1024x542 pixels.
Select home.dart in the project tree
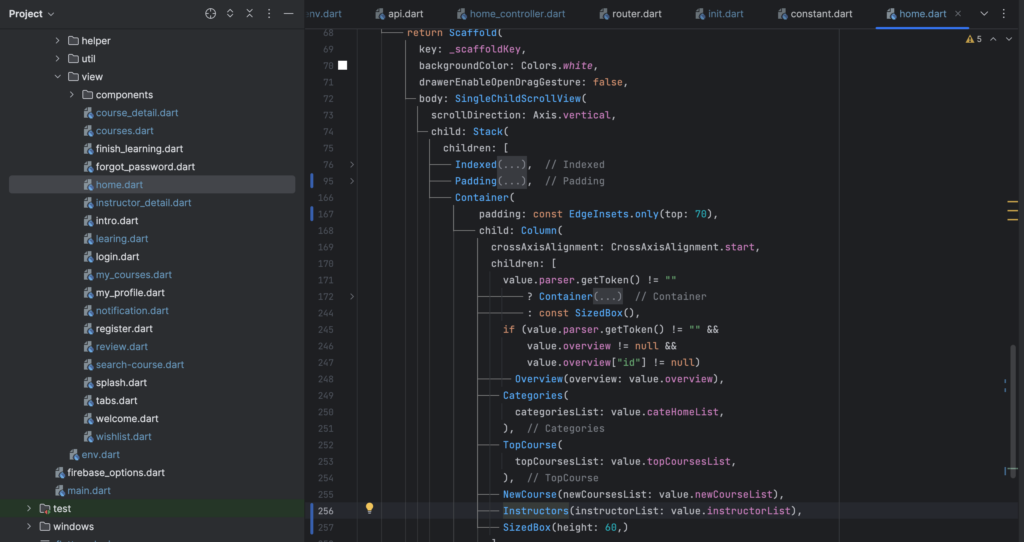(x=152, y=185)
